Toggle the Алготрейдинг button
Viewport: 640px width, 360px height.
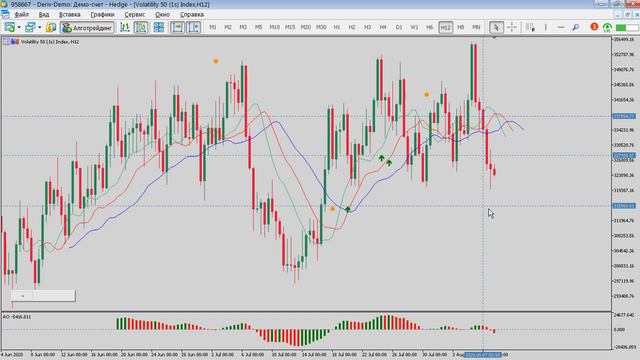(87, 27)
